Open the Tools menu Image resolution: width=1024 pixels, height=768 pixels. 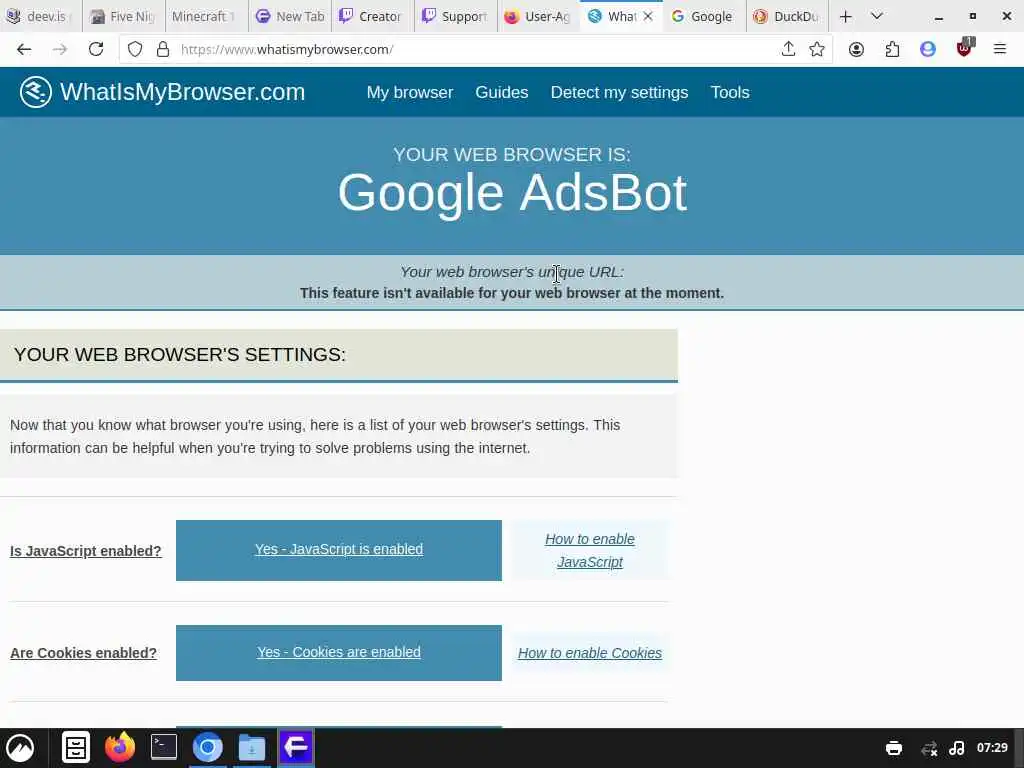(729, 93)
